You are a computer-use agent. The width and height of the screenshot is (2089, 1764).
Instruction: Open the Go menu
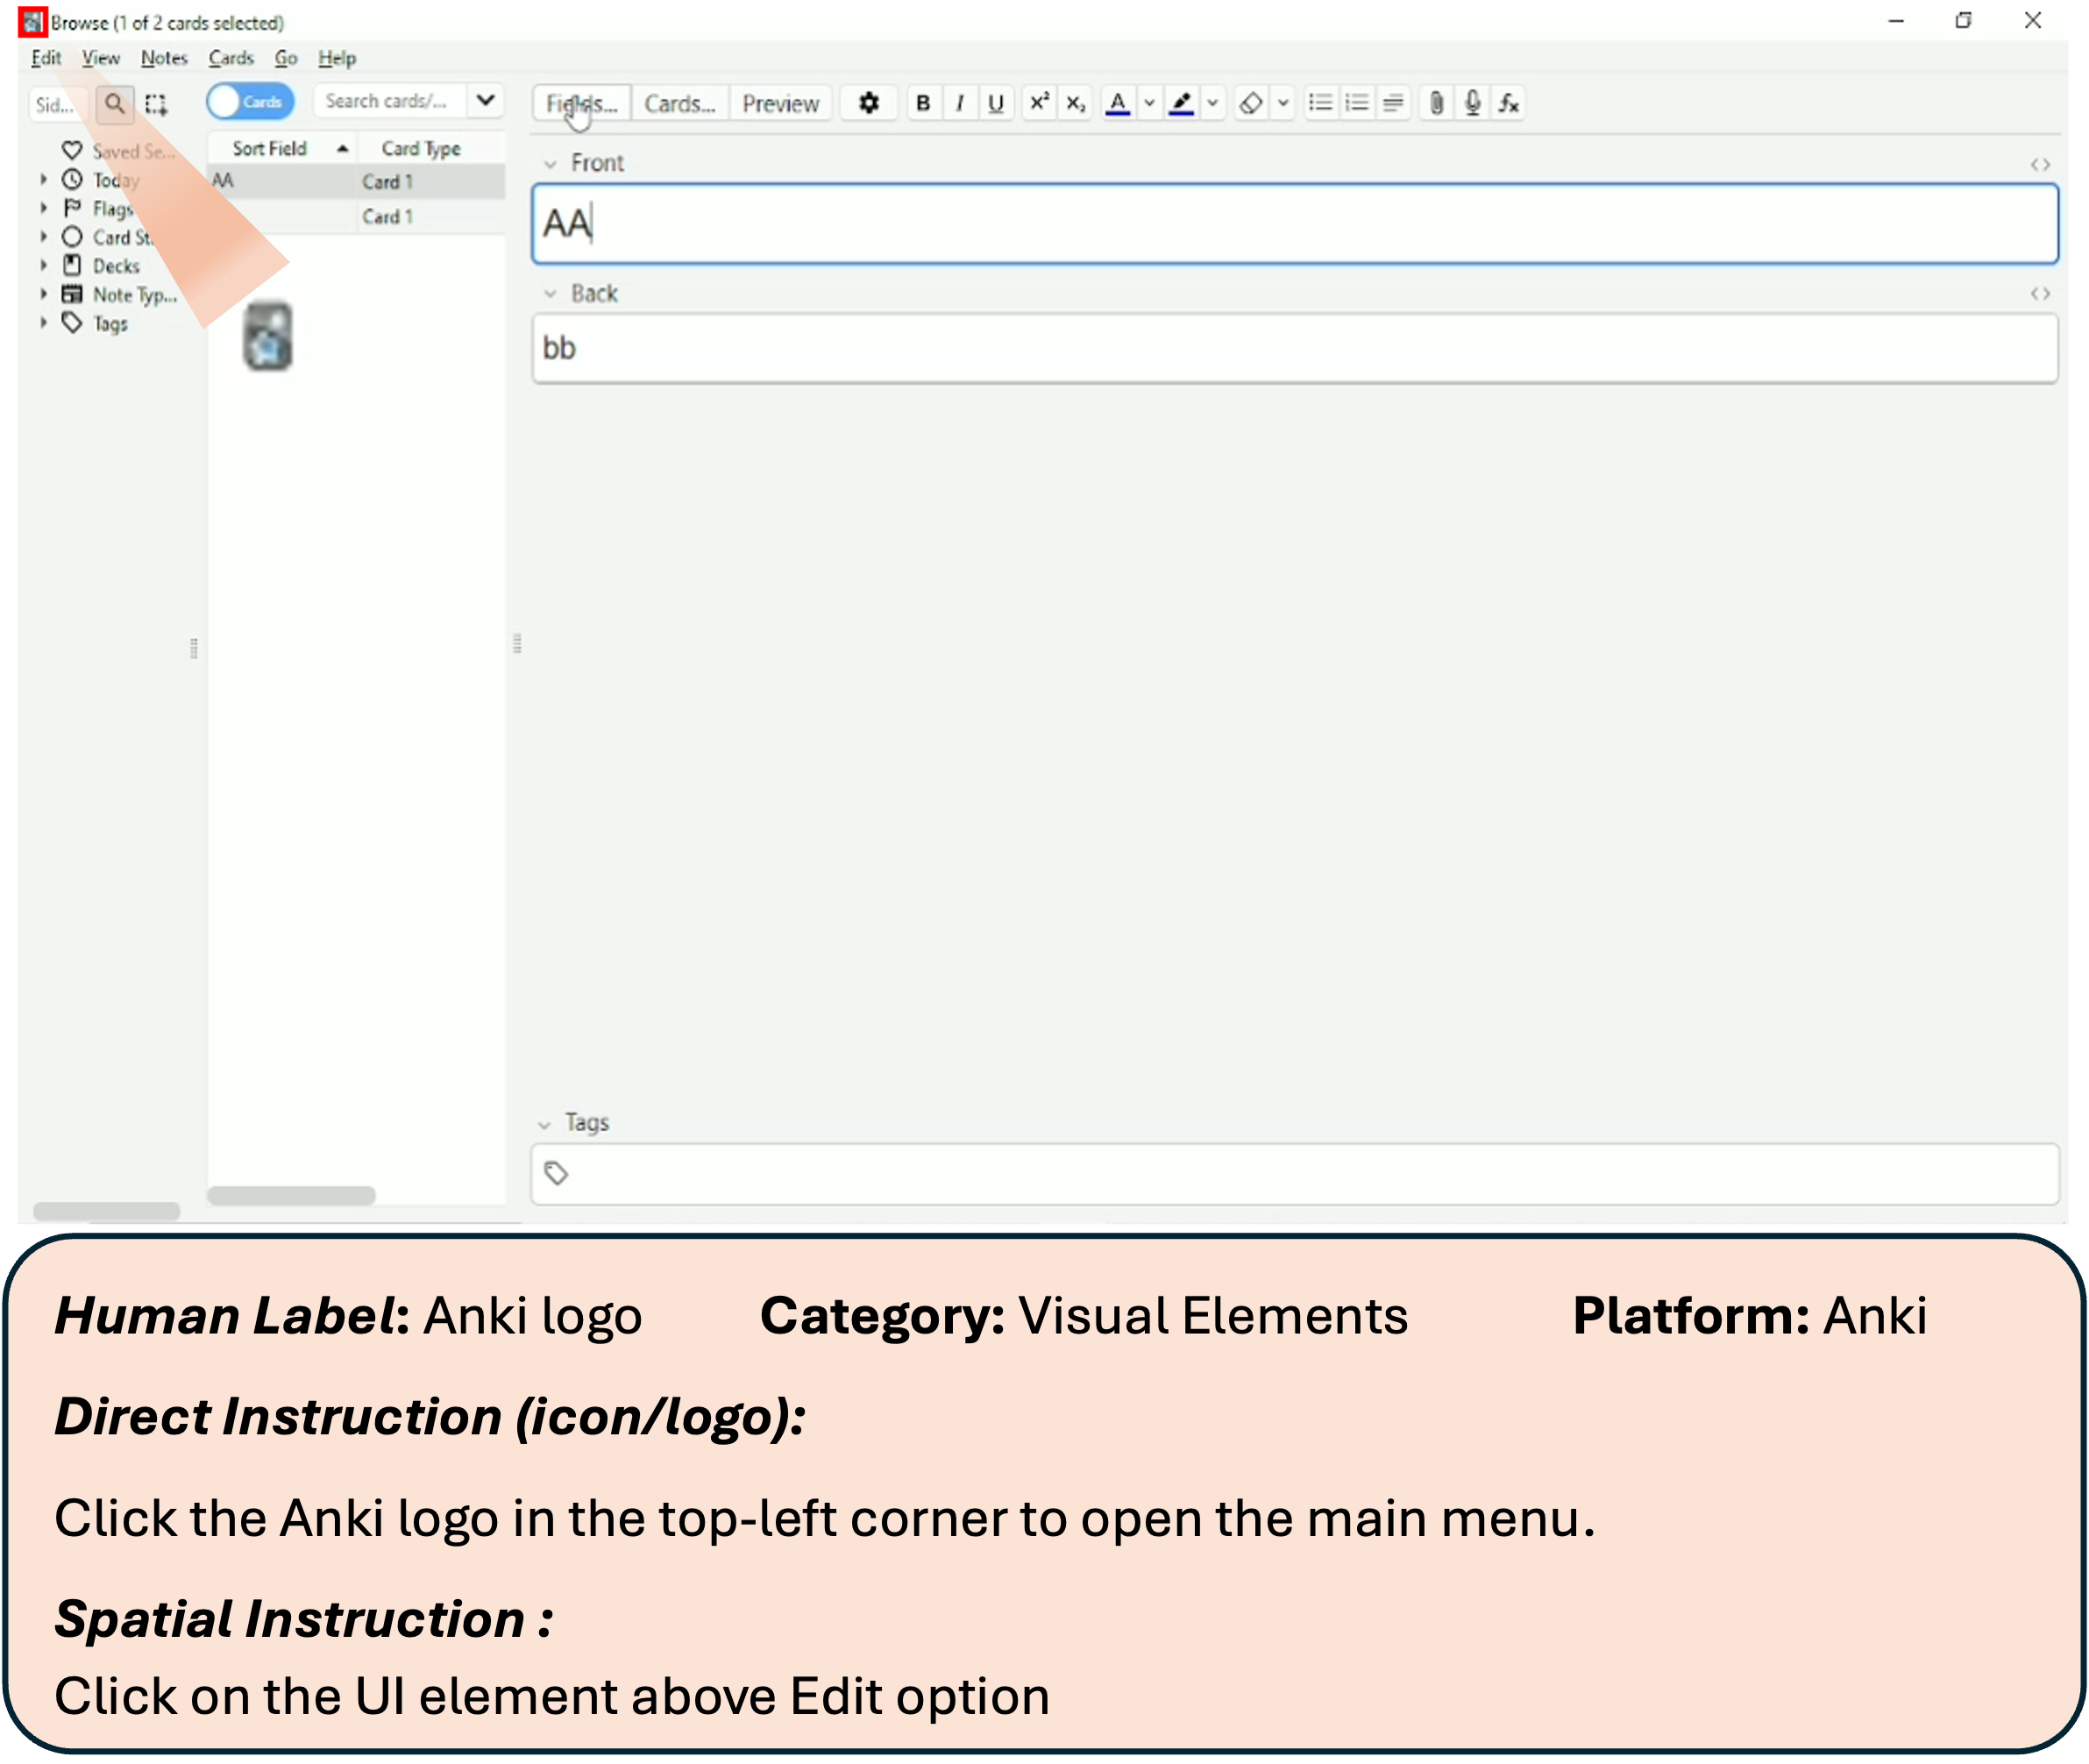pyautogui.click(x=286, y=58)
